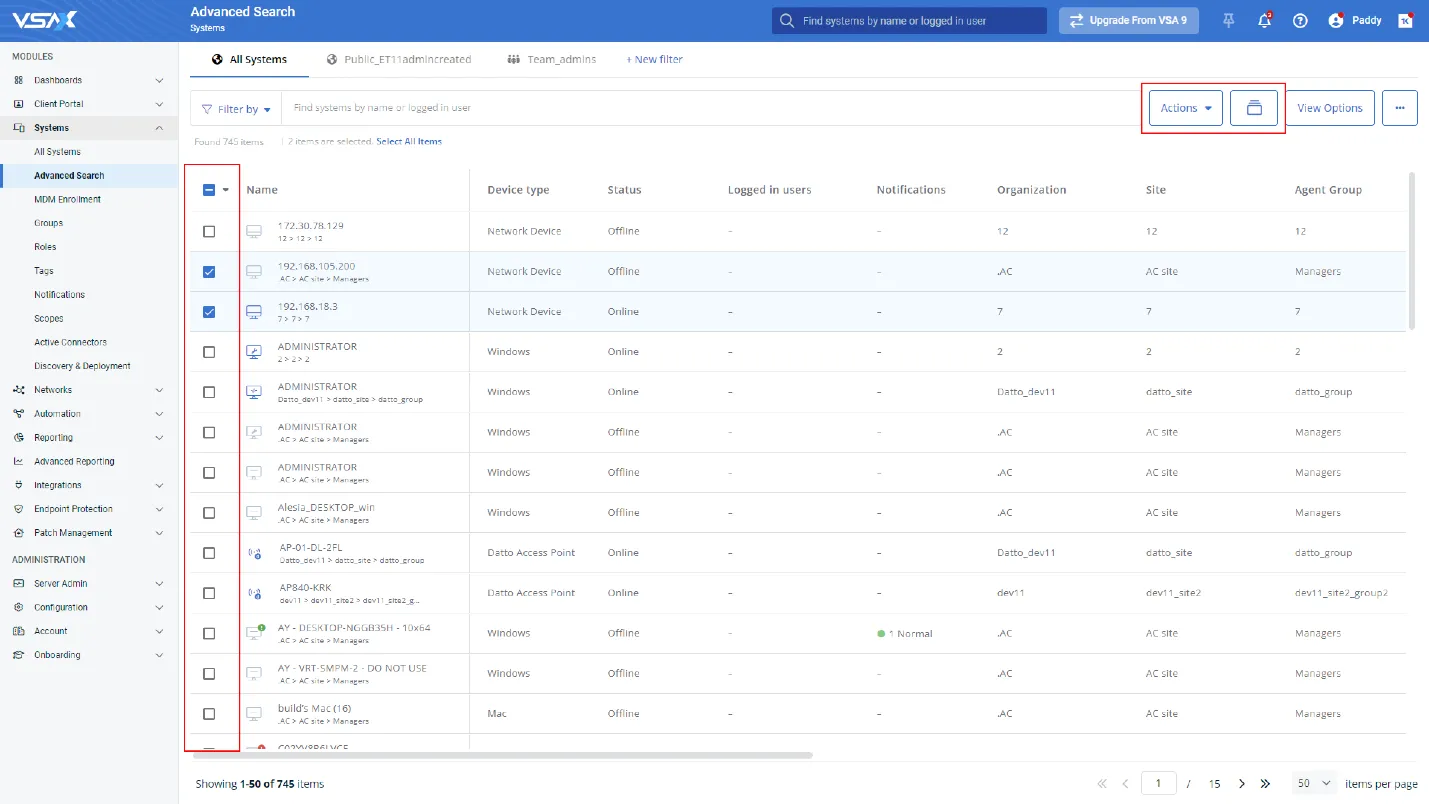This screenshot has width=1429, height=804.
Task: Uncheck the 192.168.105.200 row checkbox
Action: click(x=209, y=271)
